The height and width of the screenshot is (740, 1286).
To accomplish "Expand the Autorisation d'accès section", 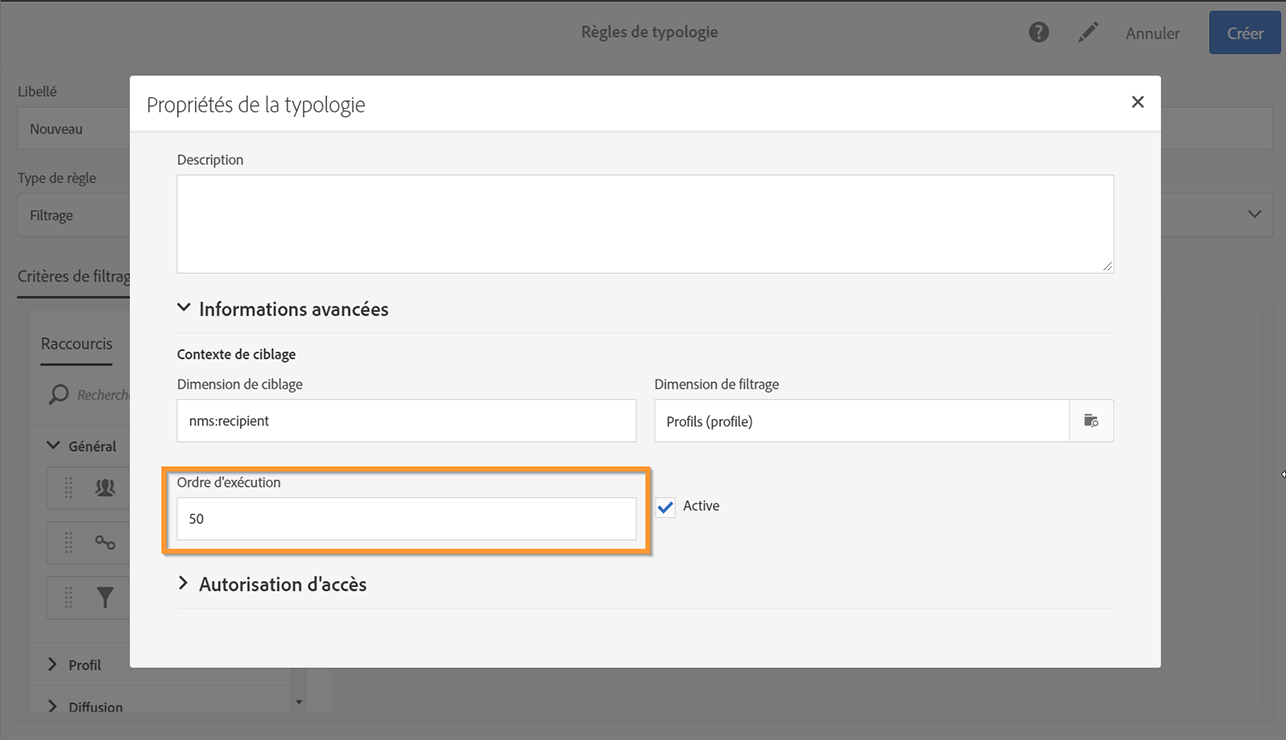I will point(184,584).
